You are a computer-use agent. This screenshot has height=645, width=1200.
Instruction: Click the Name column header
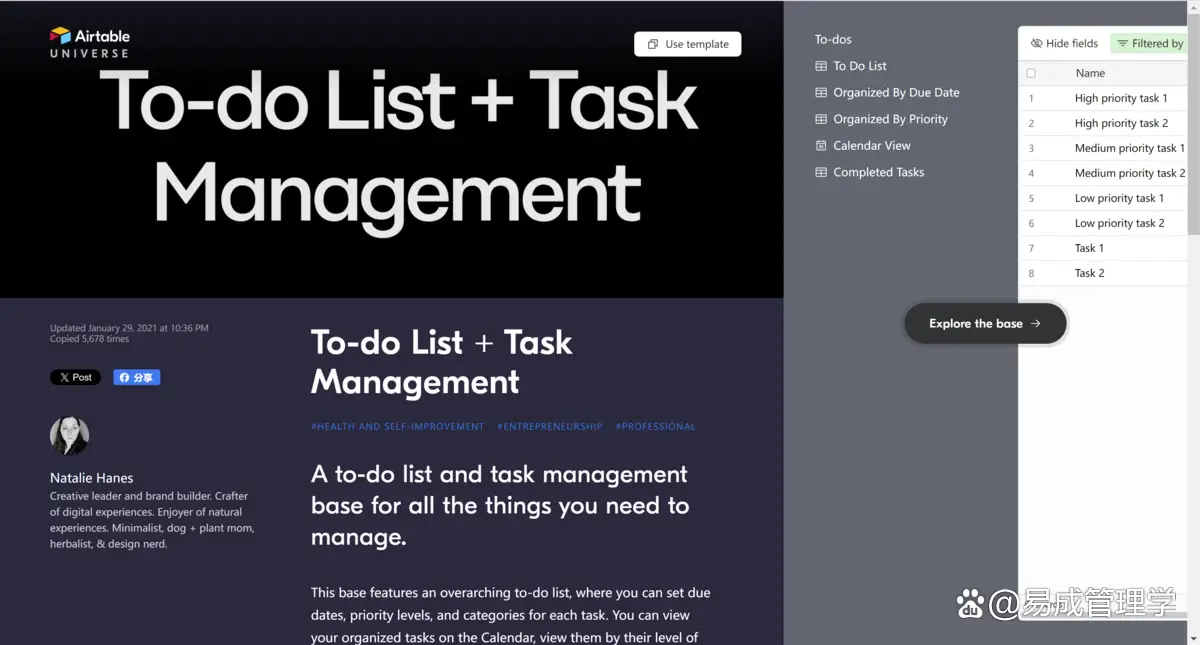pyautogui.click(x=1090, y=73)
